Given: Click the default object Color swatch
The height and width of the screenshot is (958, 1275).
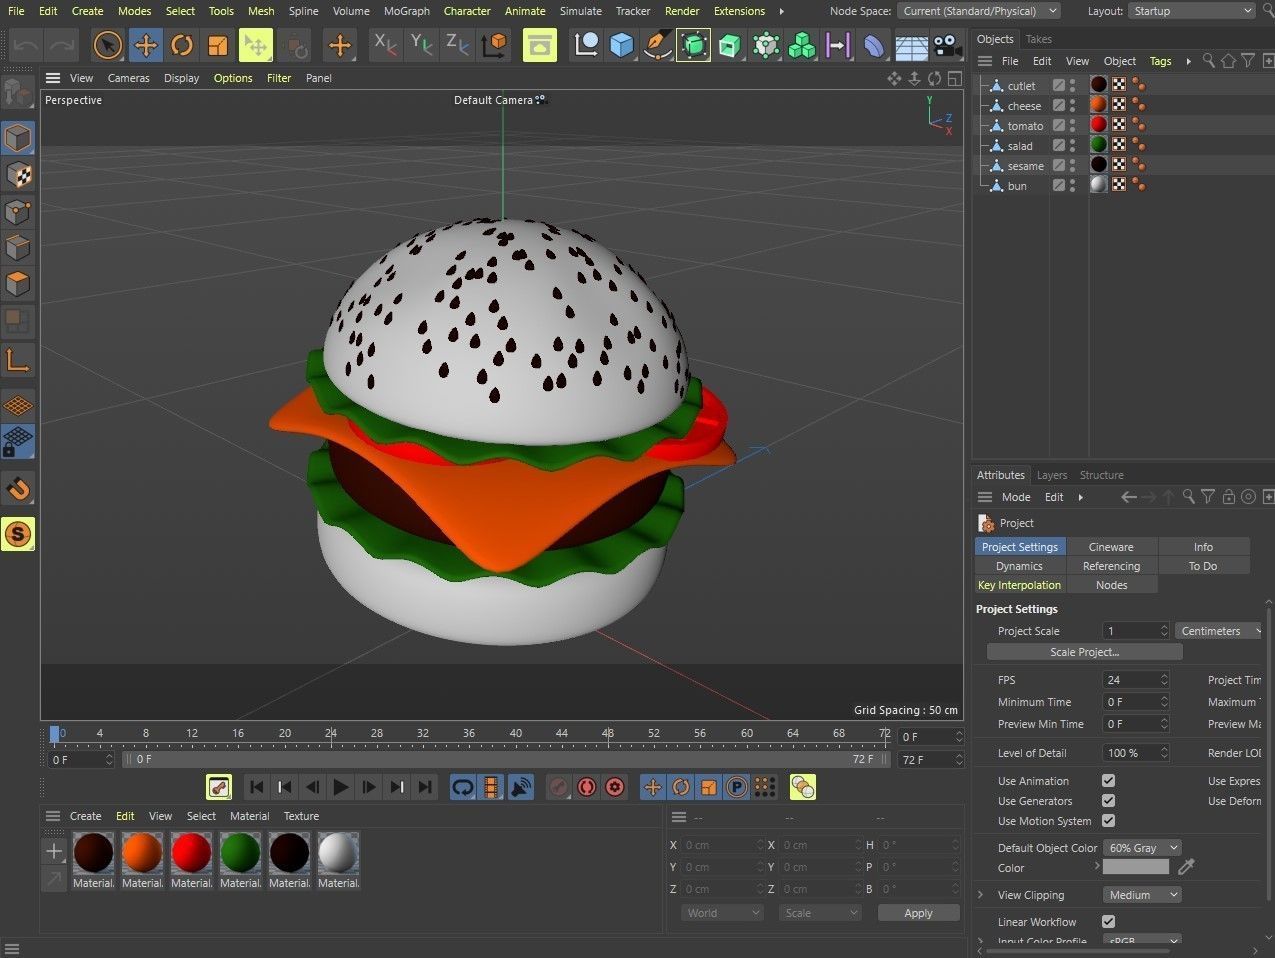Looking at the screenshot, I should pyautogui.click(x=1136, y=867).
